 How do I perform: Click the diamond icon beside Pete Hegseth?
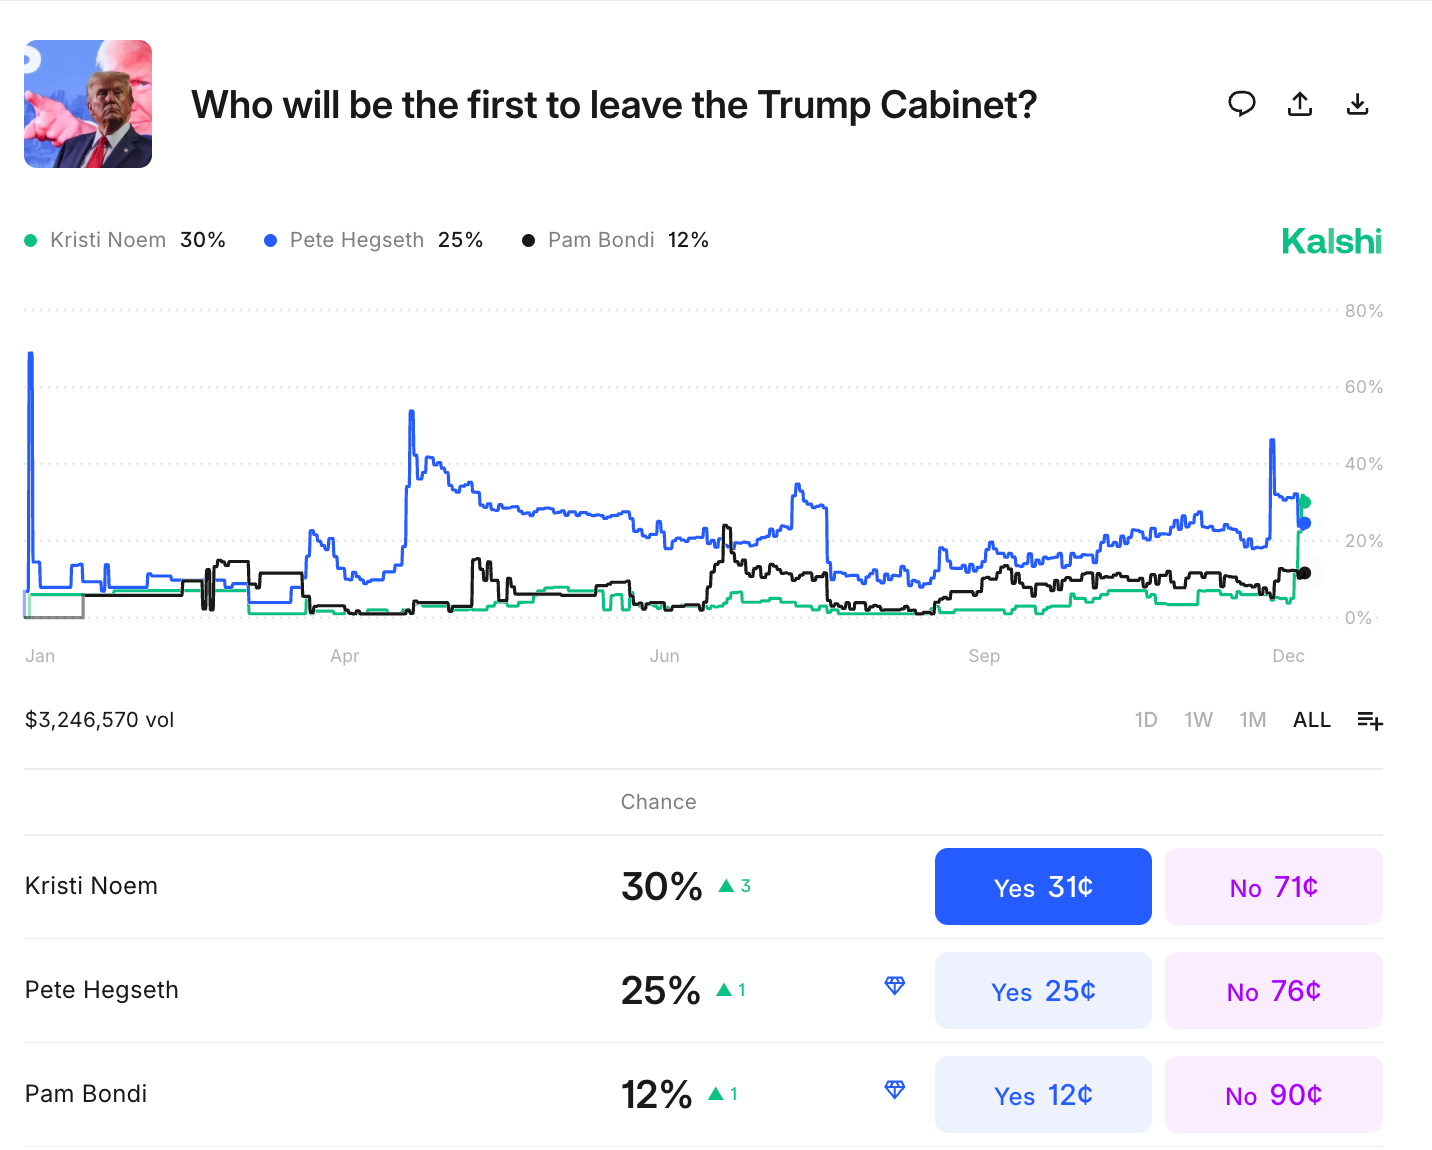pyautogui.click(x=895, y=986)
